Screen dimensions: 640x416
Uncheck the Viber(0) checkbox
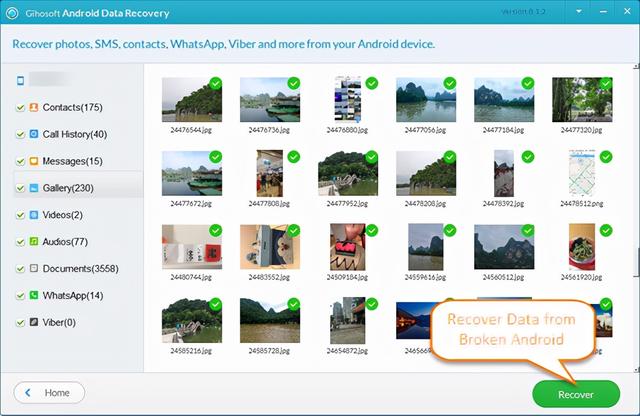click(x=20, y=323)
